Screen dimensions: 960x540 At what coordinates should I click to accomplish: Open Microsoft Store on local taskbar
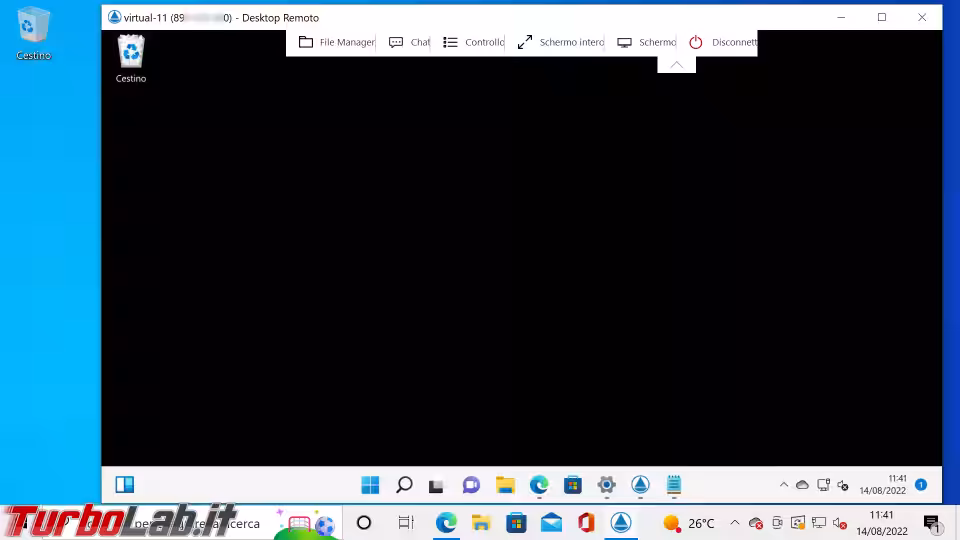(x=516, y=523)
